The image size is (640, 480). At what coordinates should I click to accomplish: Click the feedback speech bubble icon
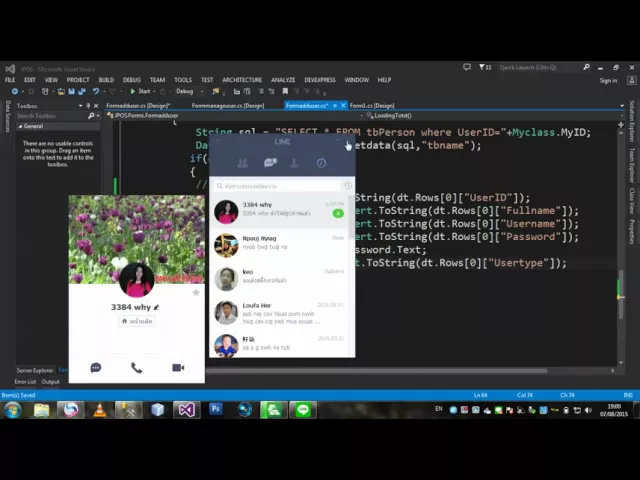click(467, 67)
